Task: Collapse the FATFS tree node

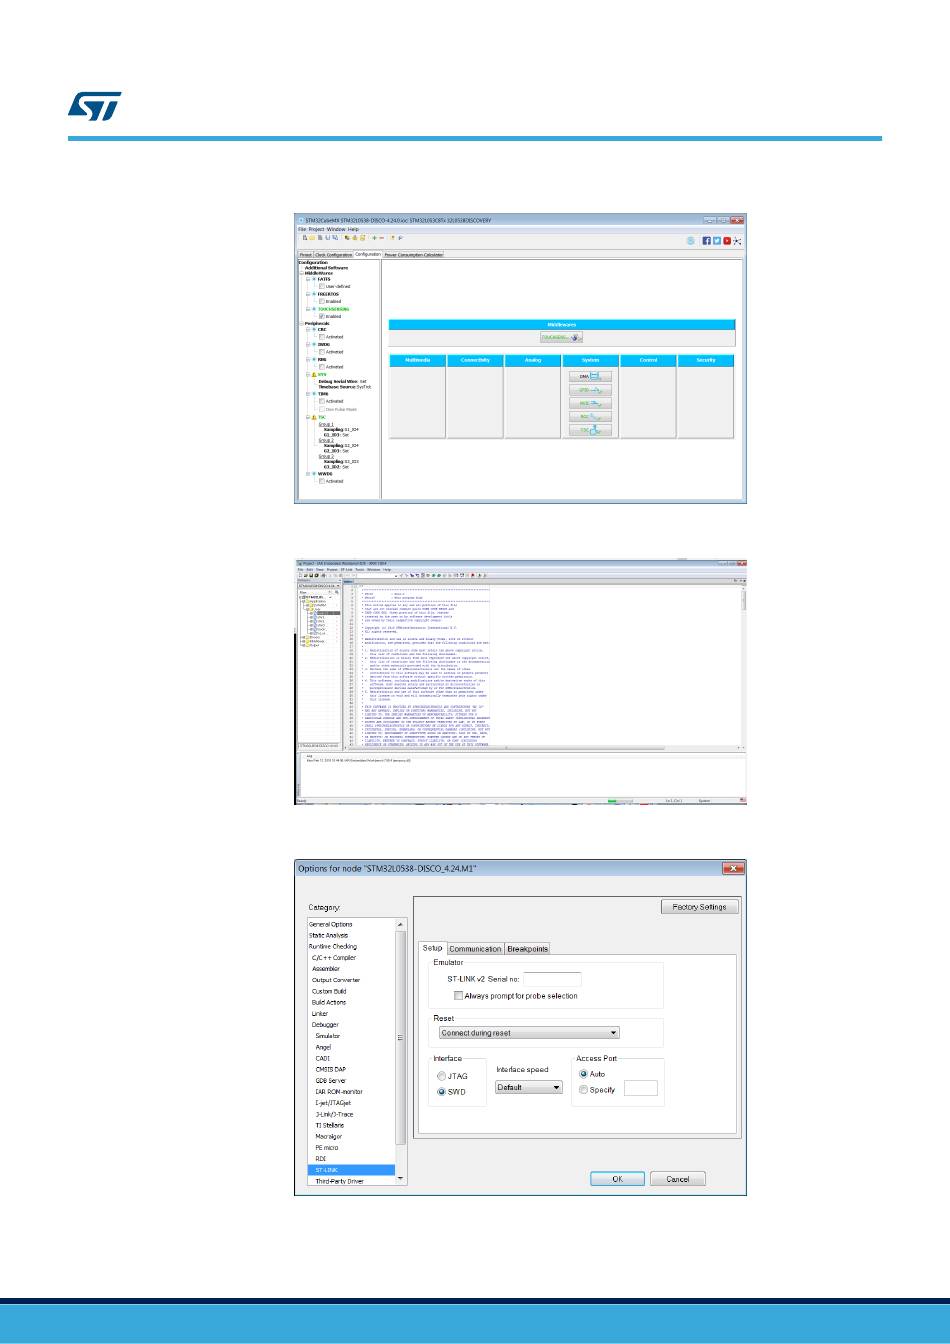Action: (x=308, y=279)
